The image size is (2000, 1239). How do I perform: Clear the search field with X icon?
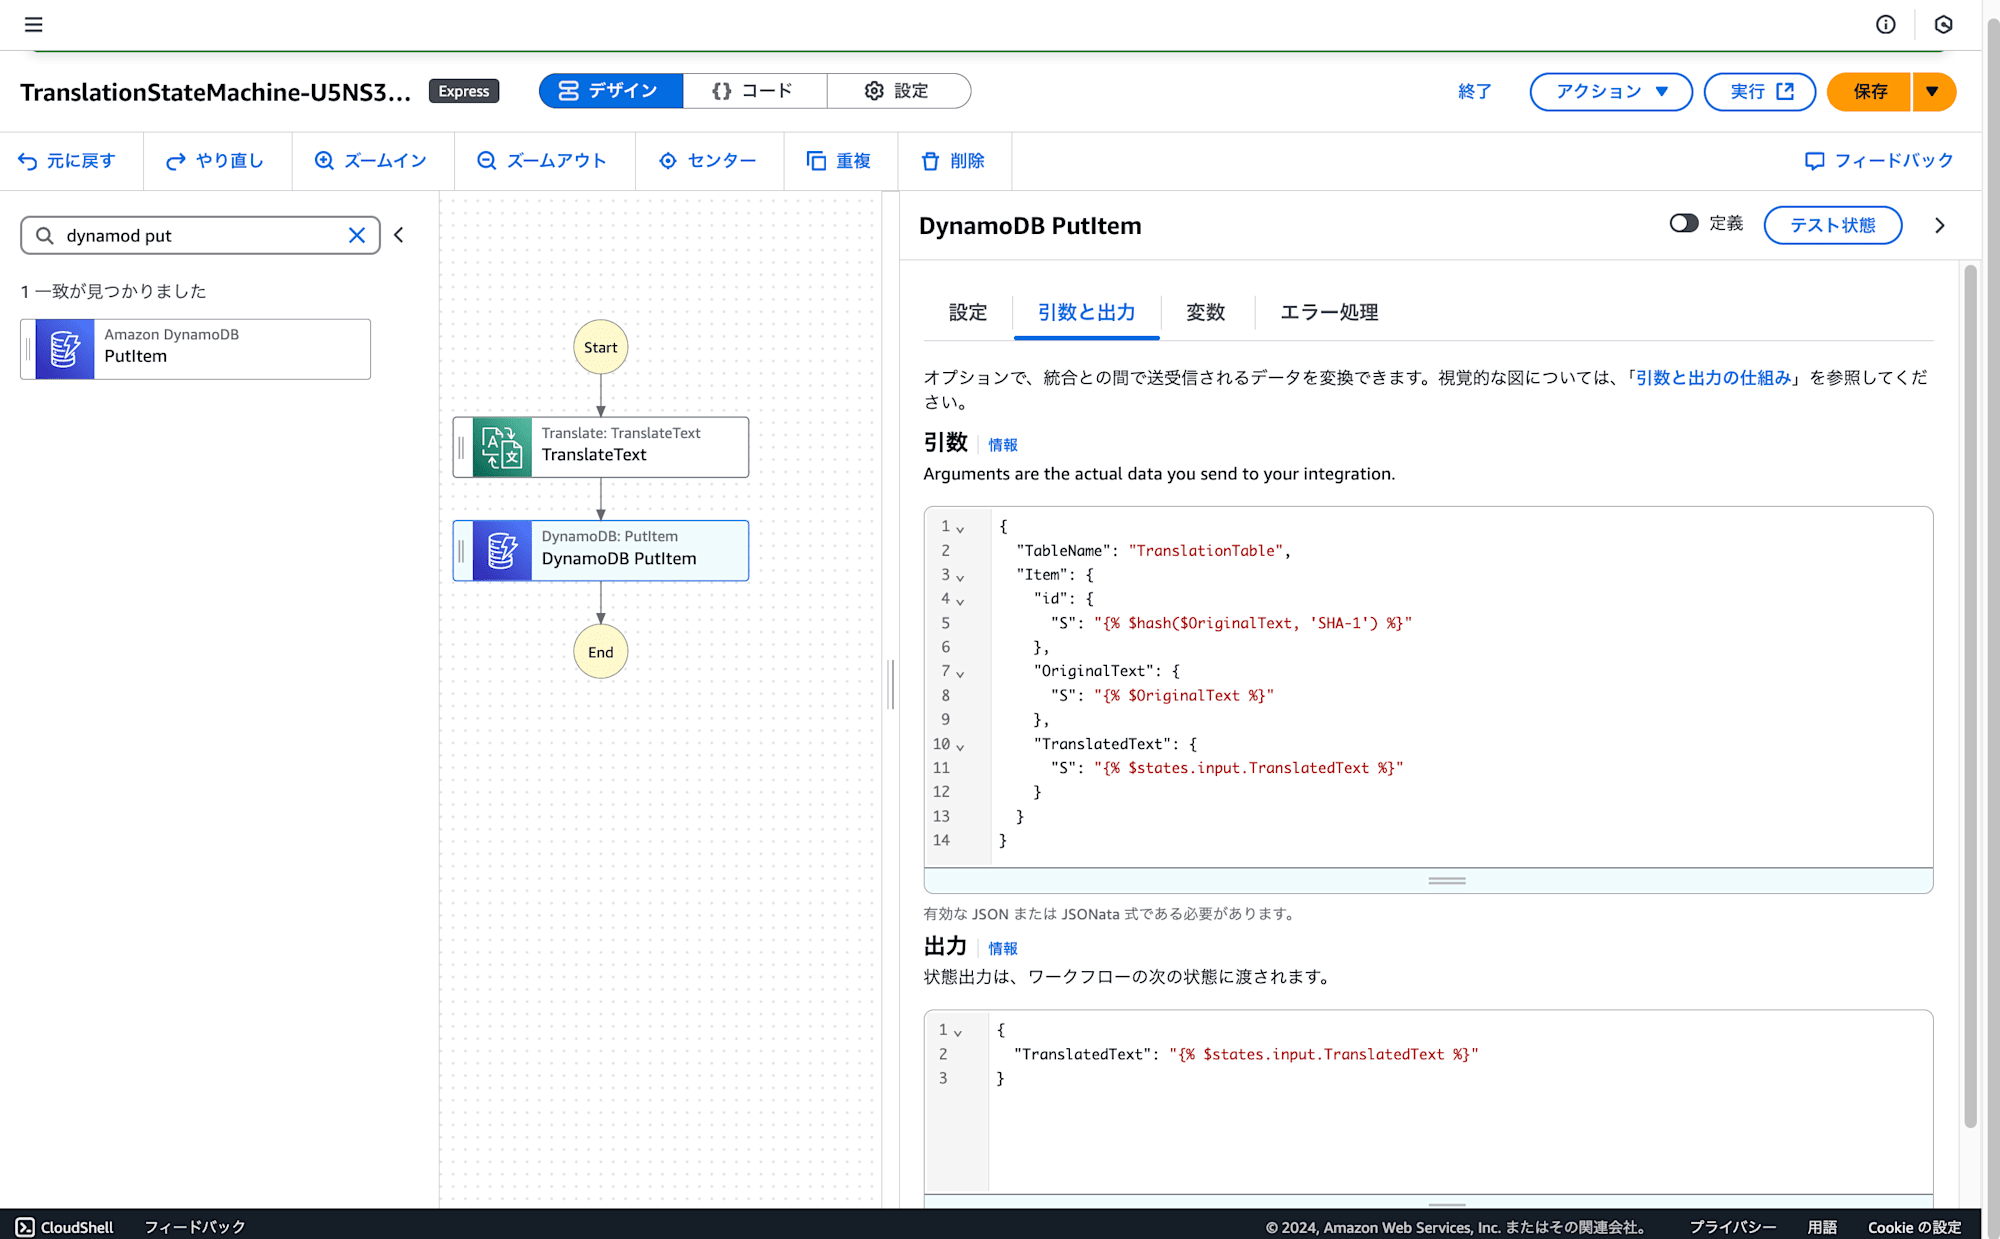point(357,235)
